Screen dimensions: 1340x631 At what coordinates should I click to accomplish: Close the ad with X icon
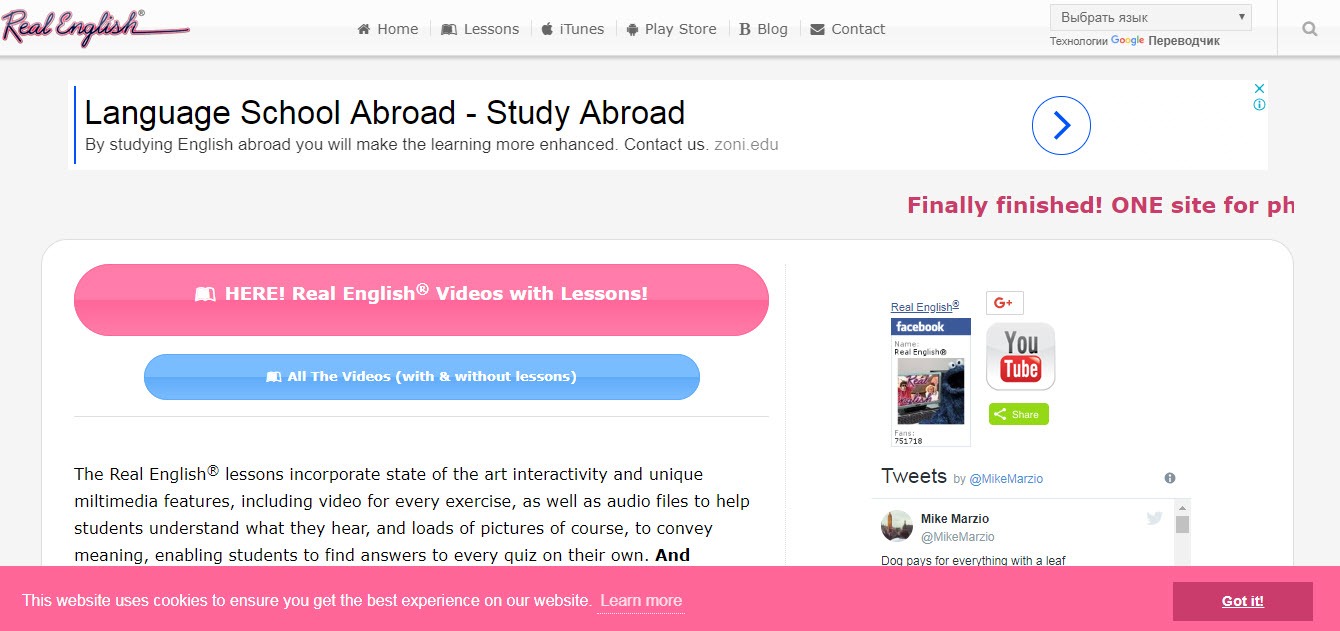[1260, 88]
